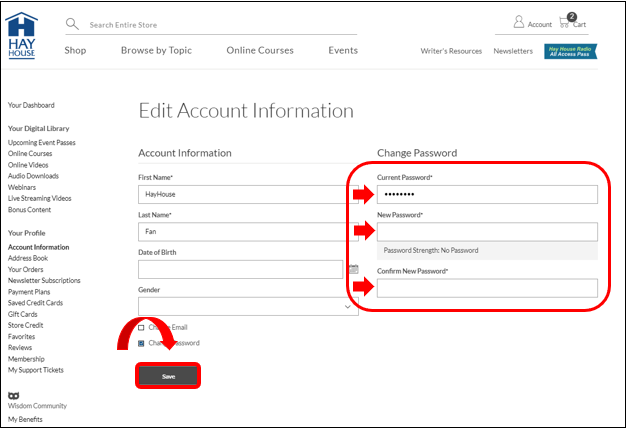Open the Date of Birth calendar picker
The width and height of the screenshot is (627, 429).
coord(353,269)
